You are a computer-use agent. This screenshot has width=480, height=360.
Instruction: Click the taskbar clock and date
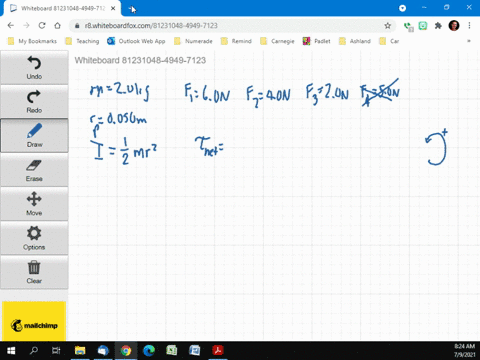[x=464, y=351]
